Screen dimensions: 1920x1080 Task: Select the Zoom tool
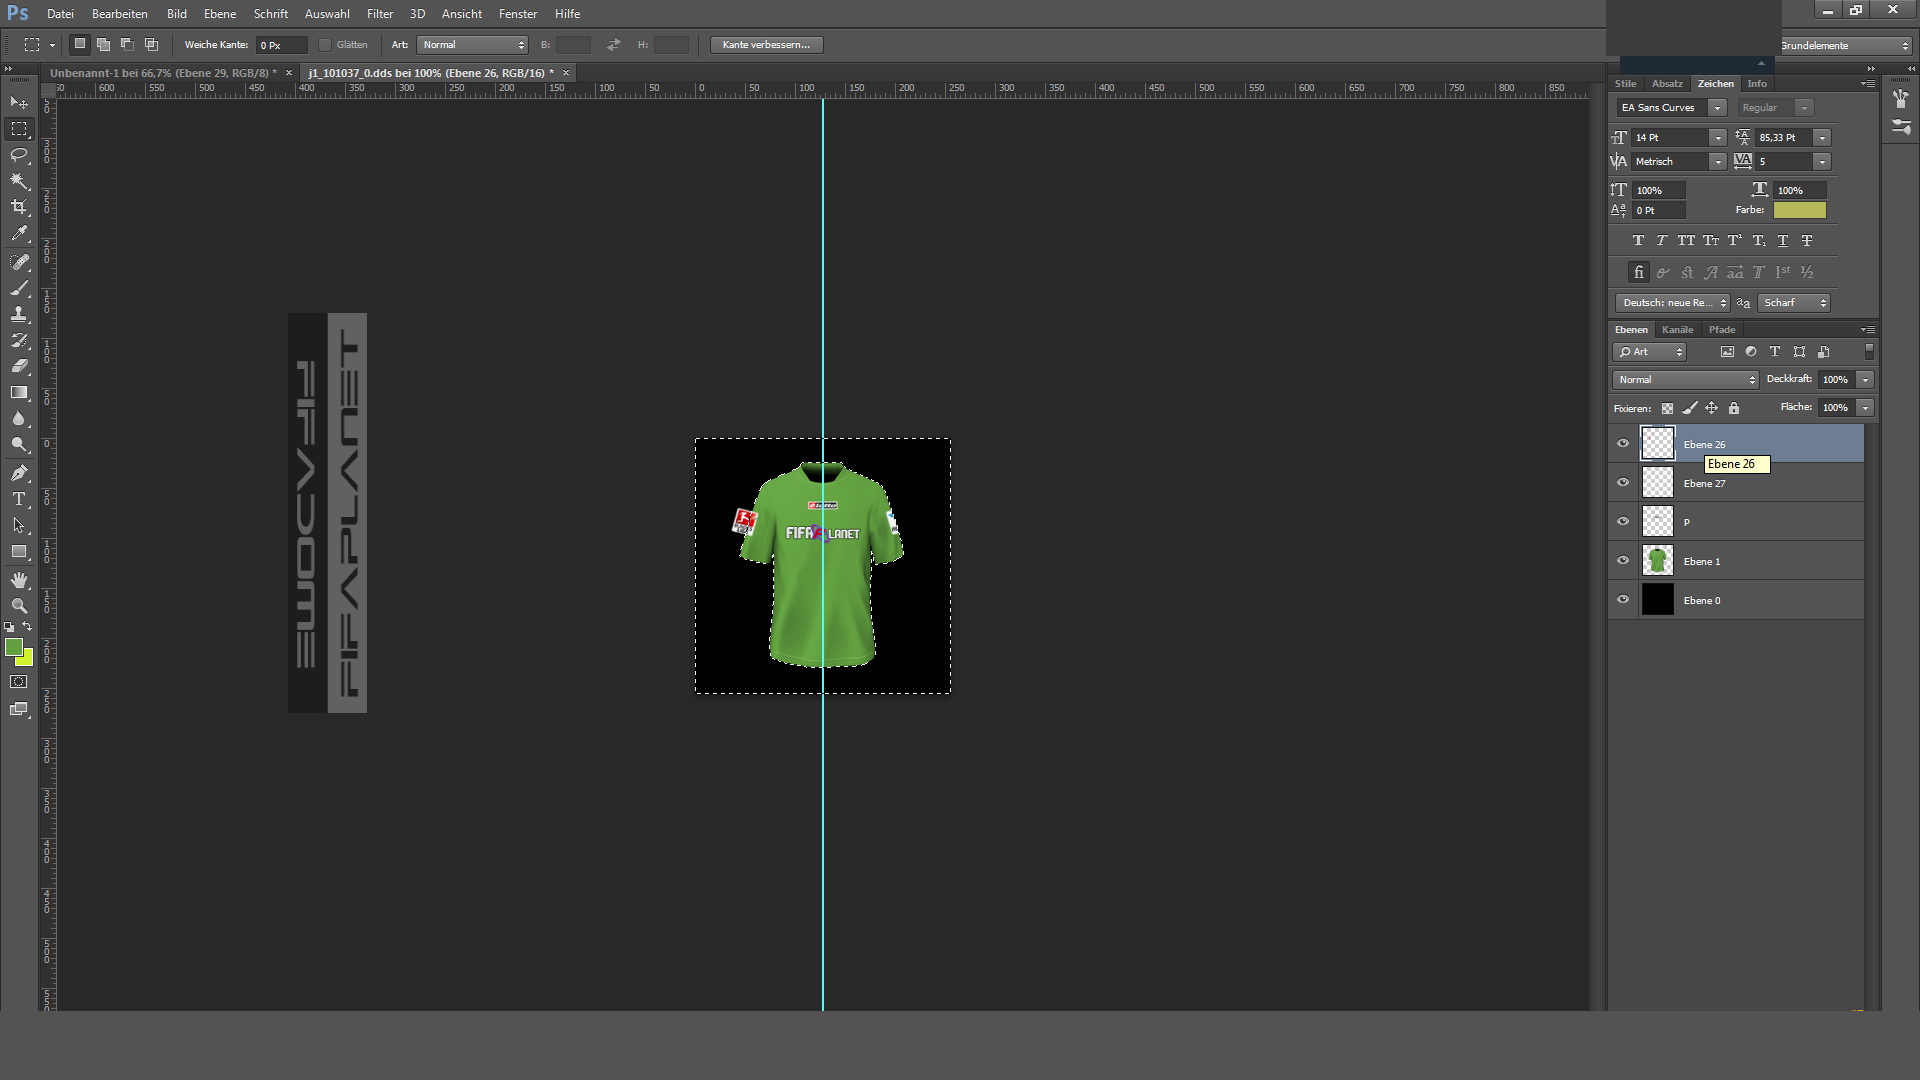[19, 606]
